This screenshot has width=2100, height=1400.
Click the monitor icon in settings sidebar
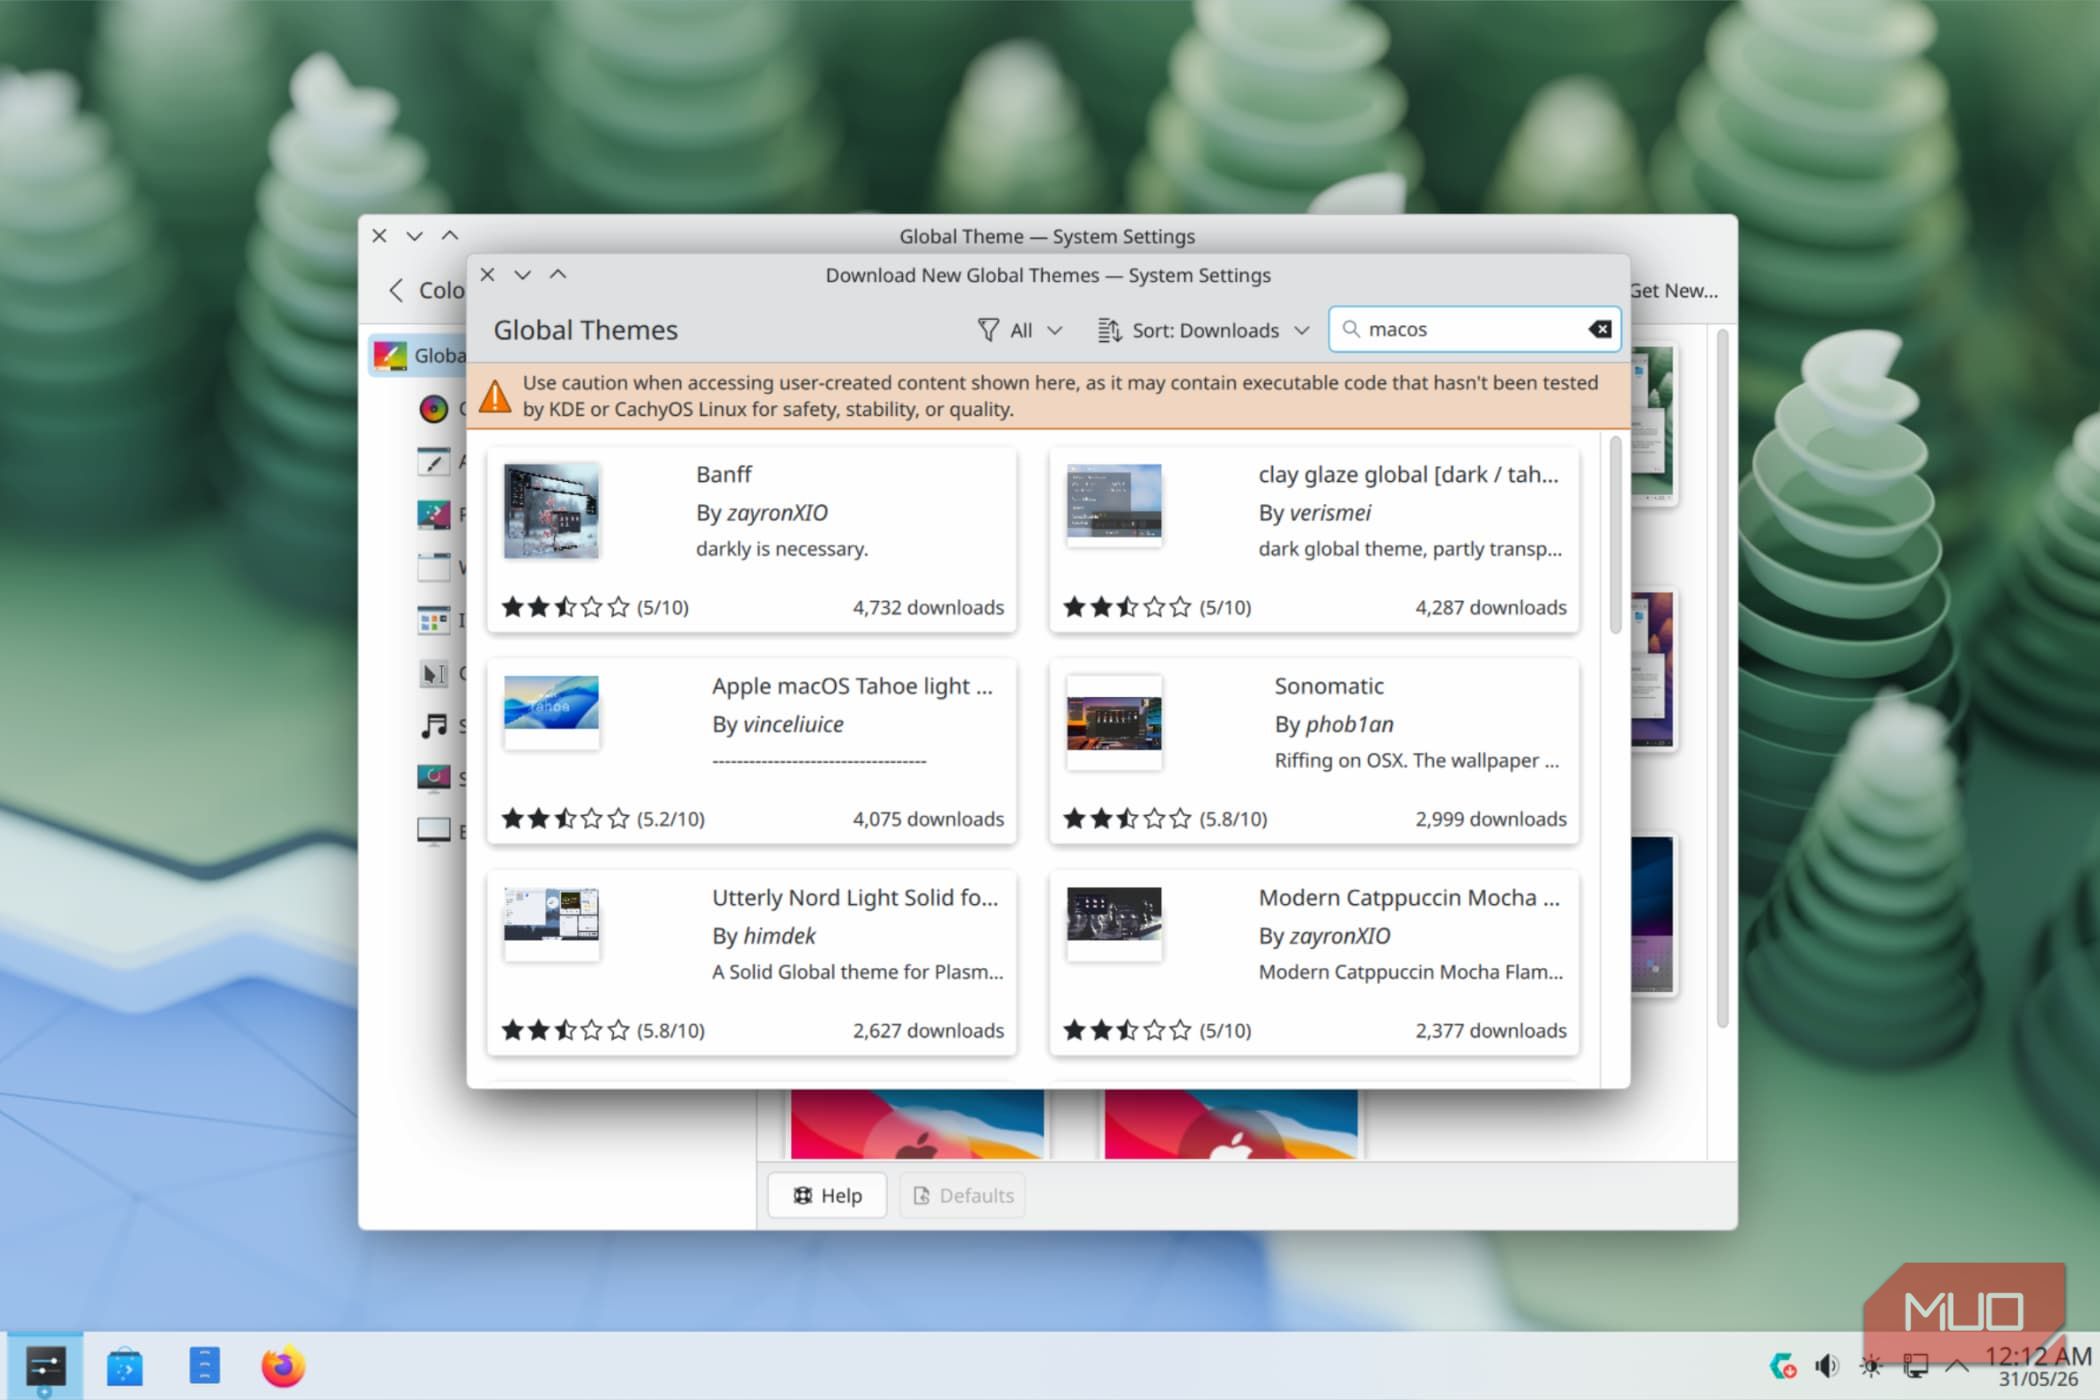click(x=433, y=831)
